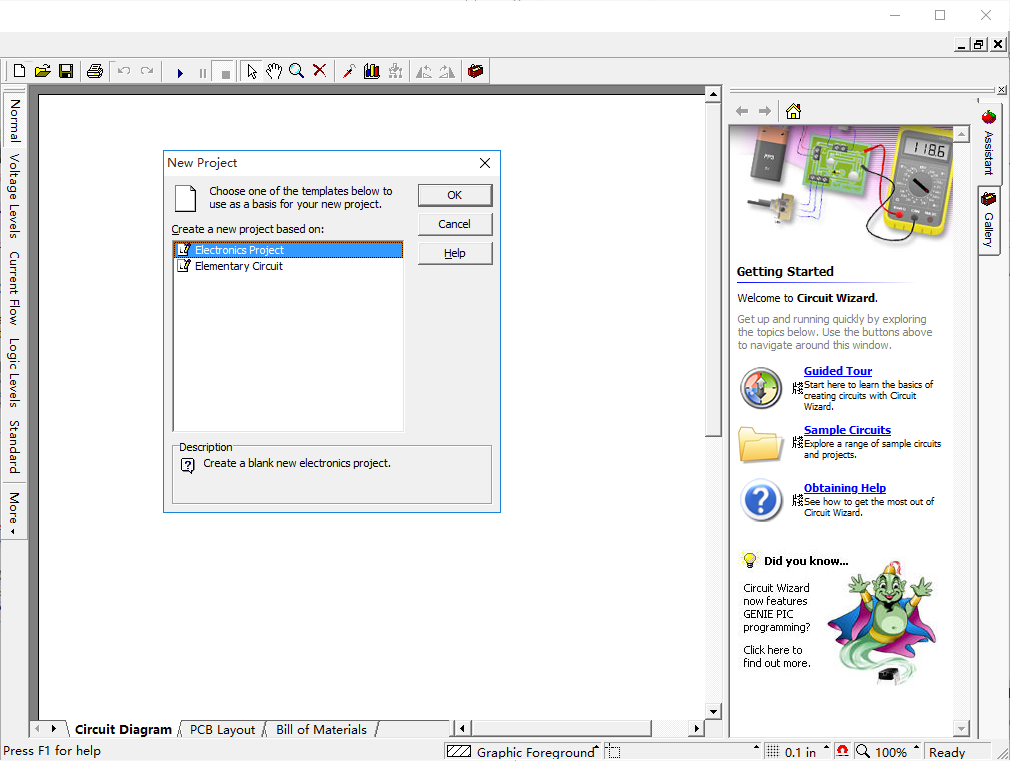Open the Guided Tour link
Image resolution: width=1010 pixels, height=761 pixels.
pos(837,371)
